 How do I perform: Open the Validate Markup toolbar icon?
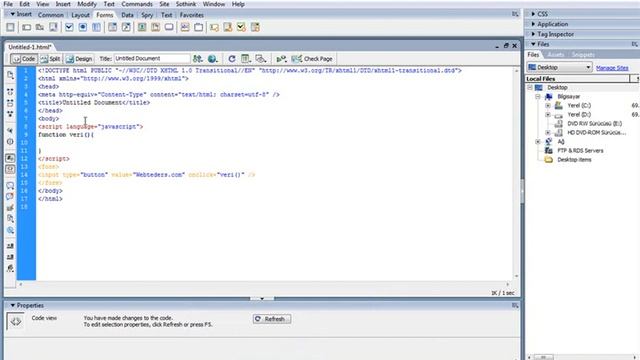pos(281,59)
